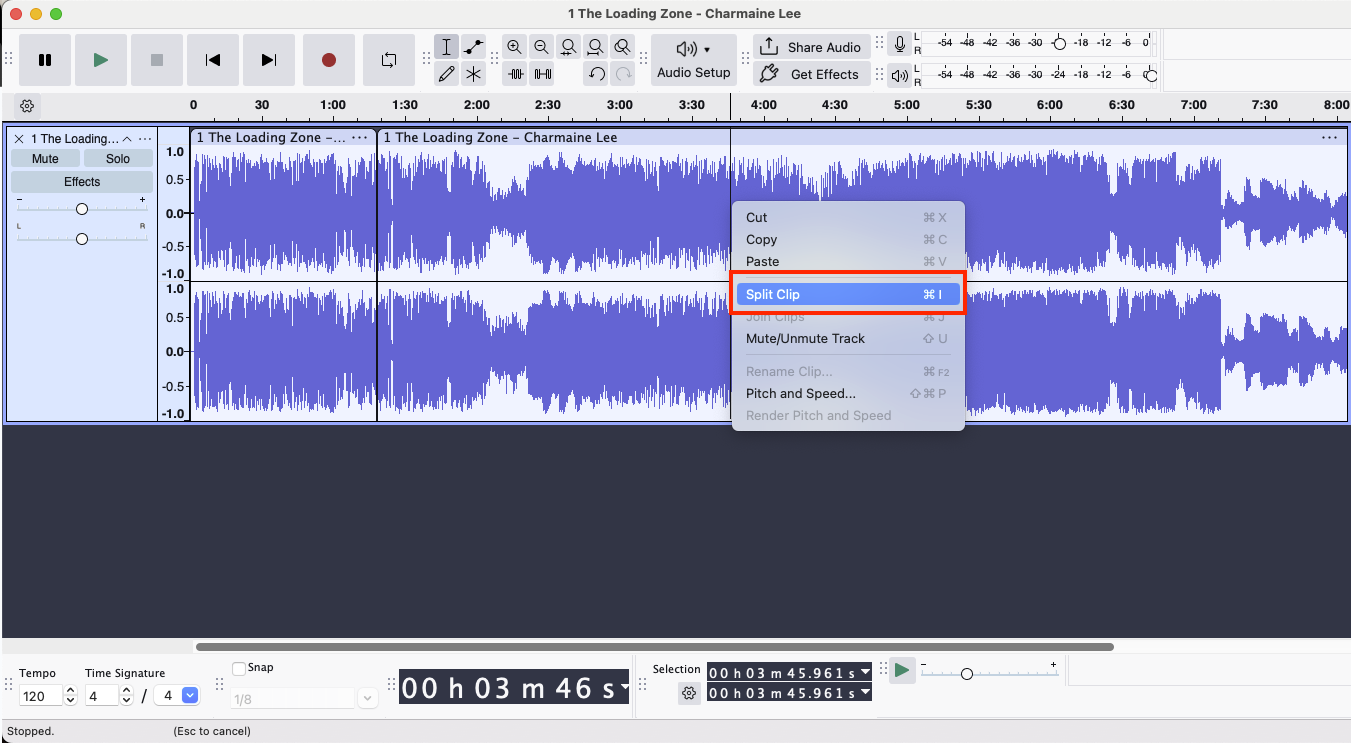Viewport: 1351px width, 743px height.
Task: Zoom in on the timeline
Action: (x=514, y=46)
